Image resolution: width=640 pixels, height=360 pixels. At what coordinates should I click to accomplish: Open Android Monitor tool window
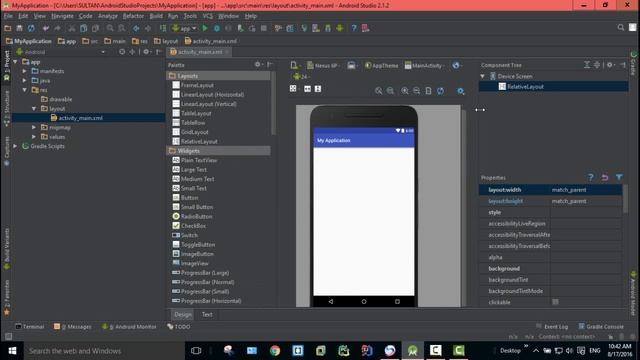point(129,327)
